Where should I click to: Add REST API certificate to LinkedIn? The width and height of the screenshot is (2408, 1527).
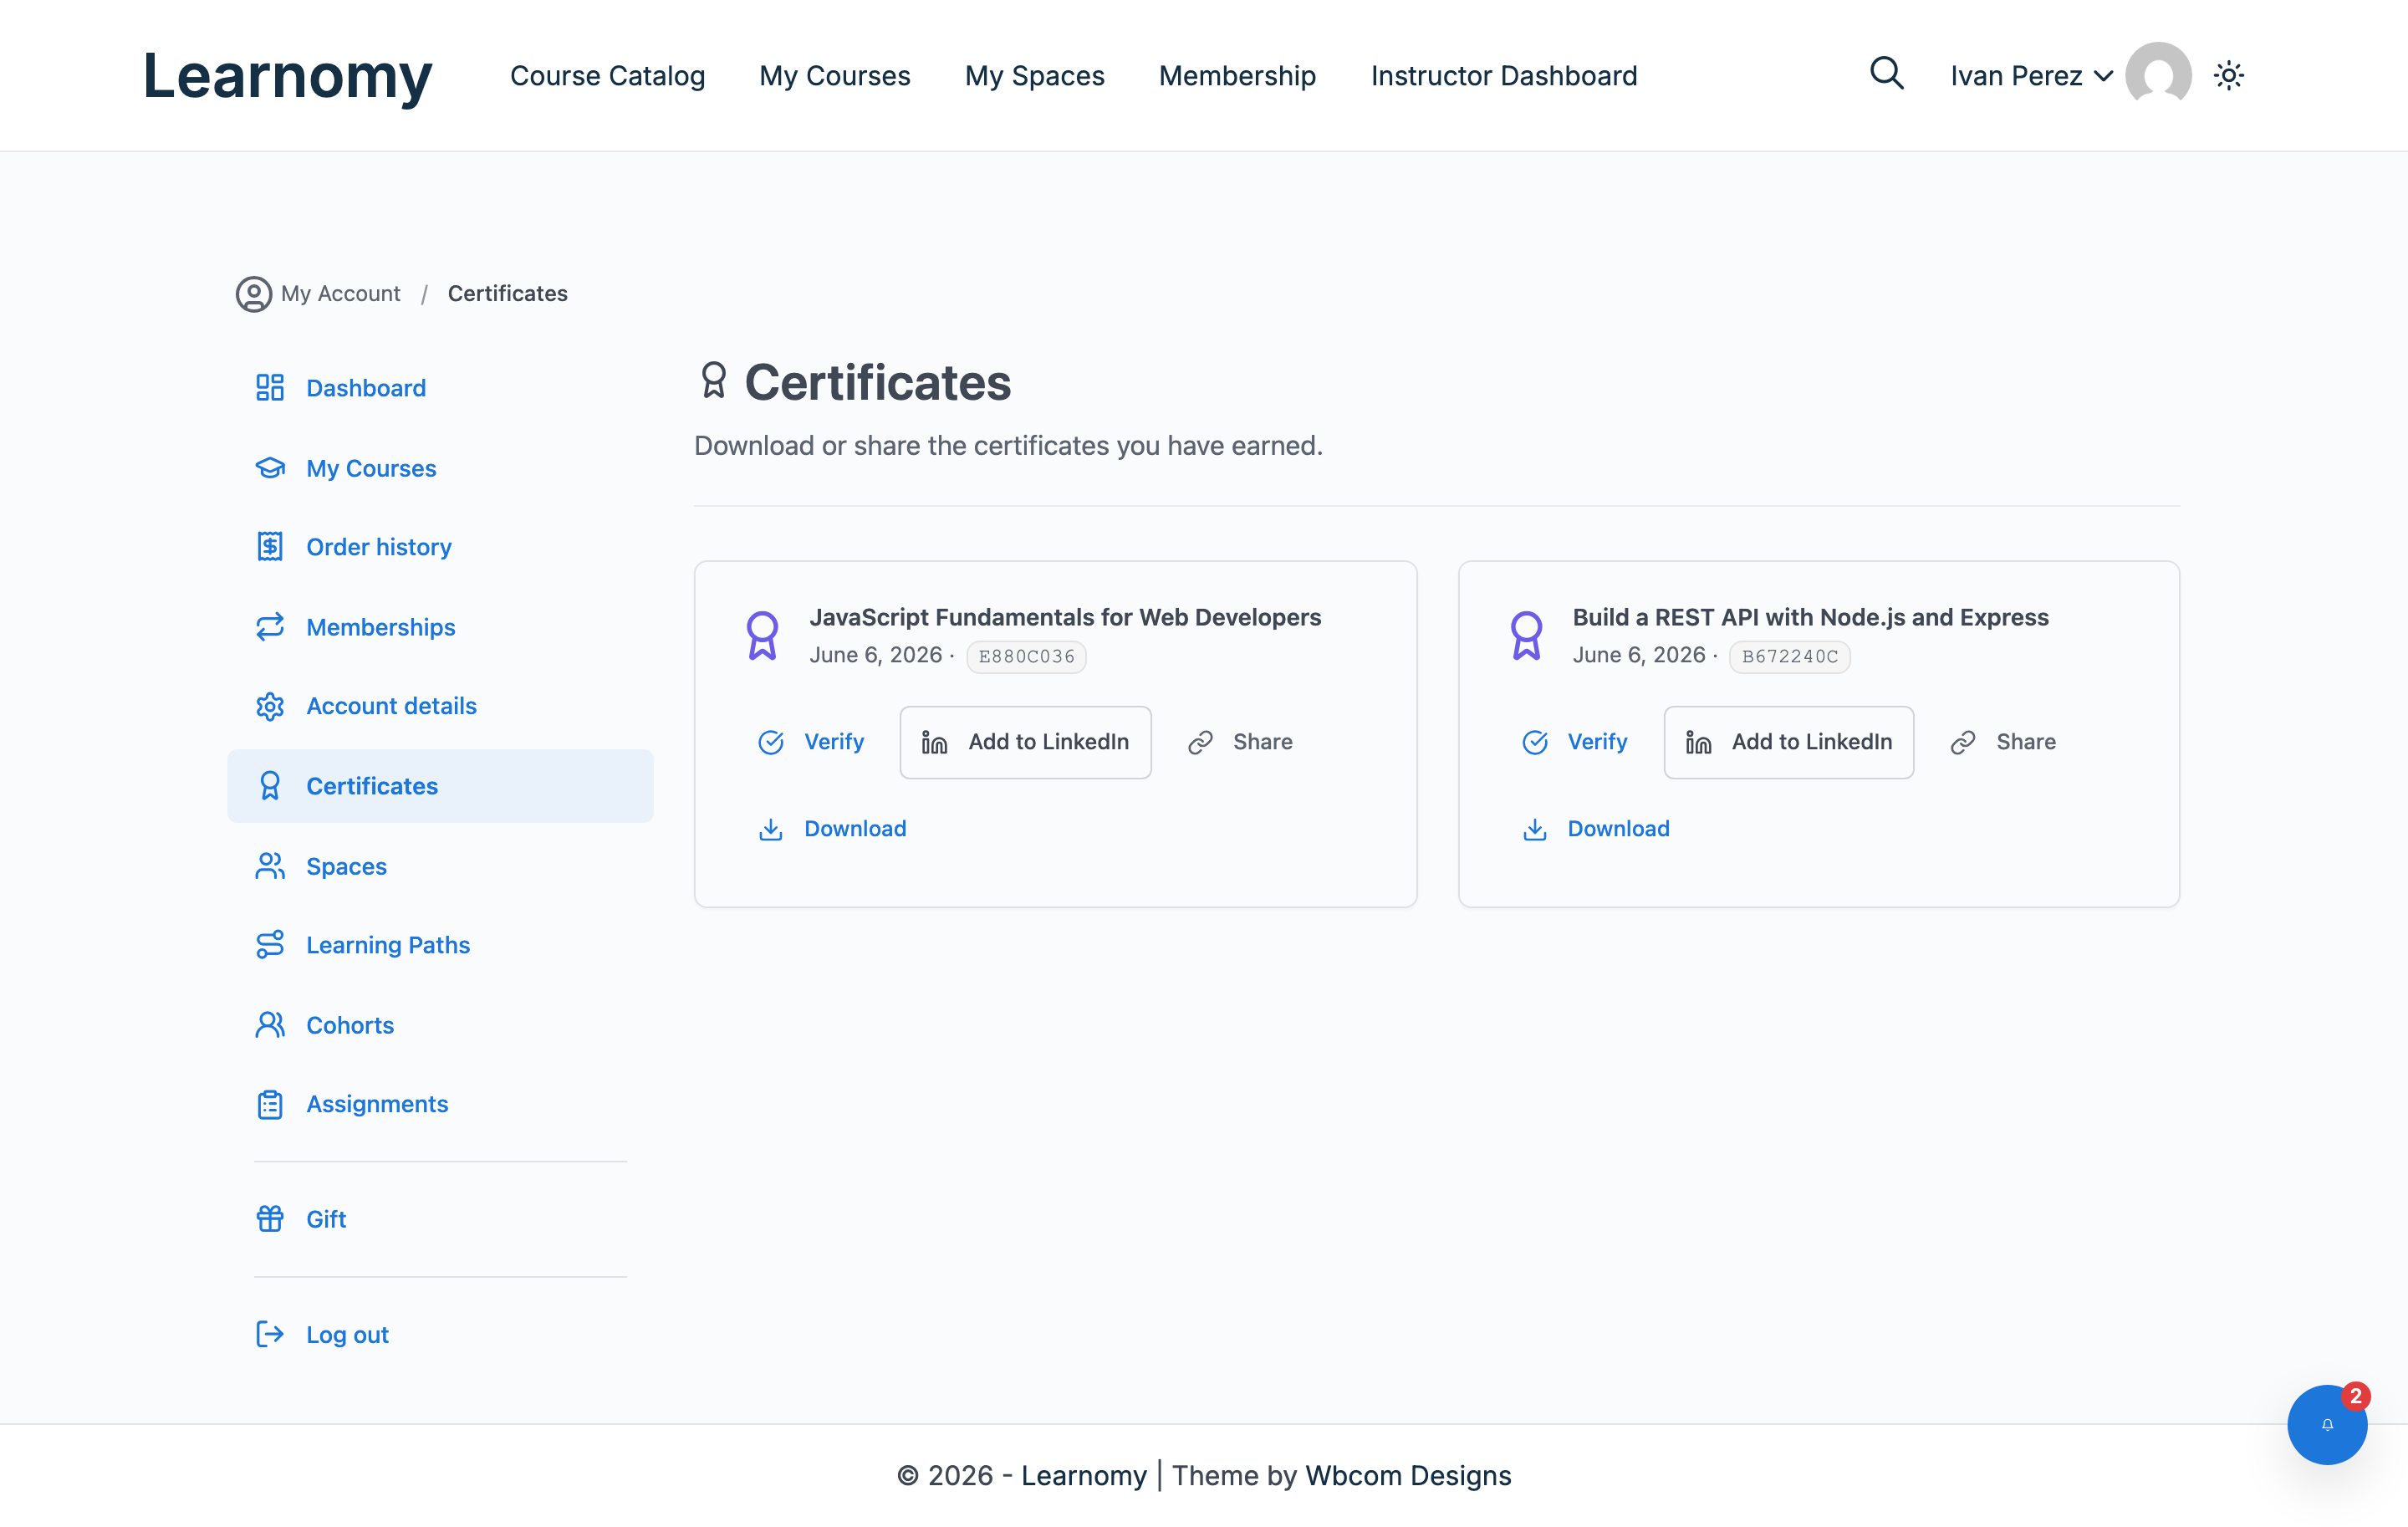pyautogui.click(x=1788, y=742)
